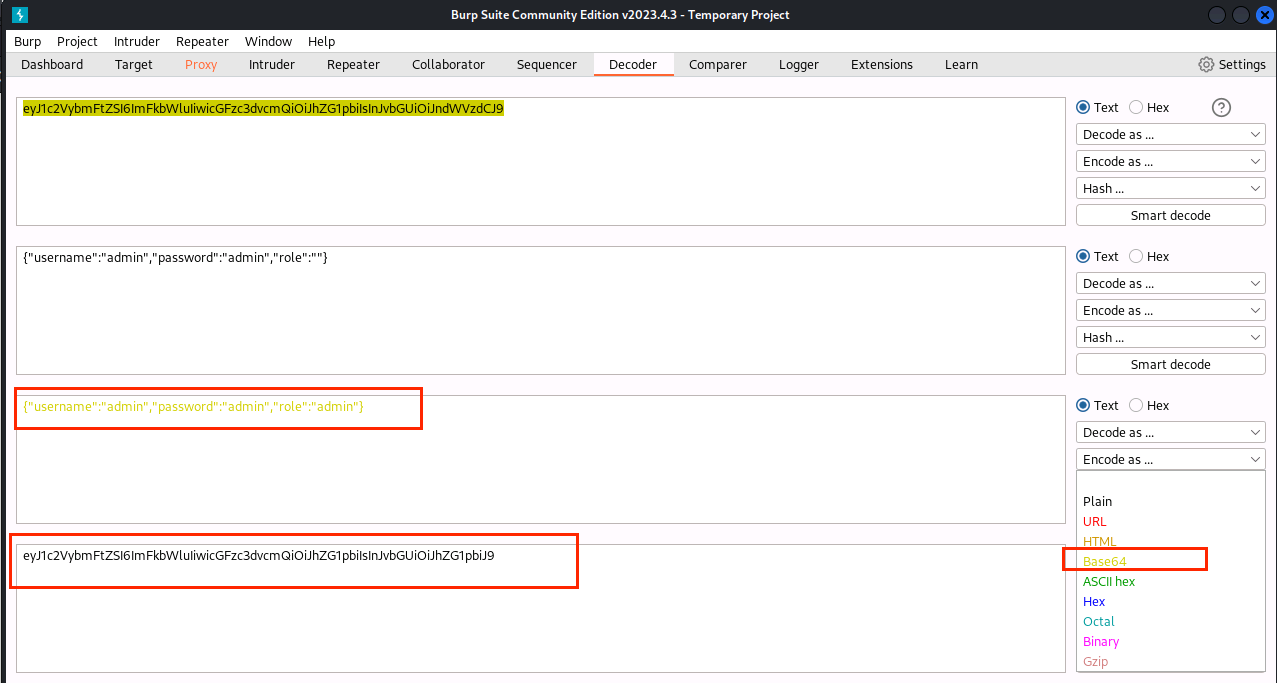Expand 'Hash ...' dropdown in second panel
This screenshot has width=1277, height=683.
point(1171,337)
